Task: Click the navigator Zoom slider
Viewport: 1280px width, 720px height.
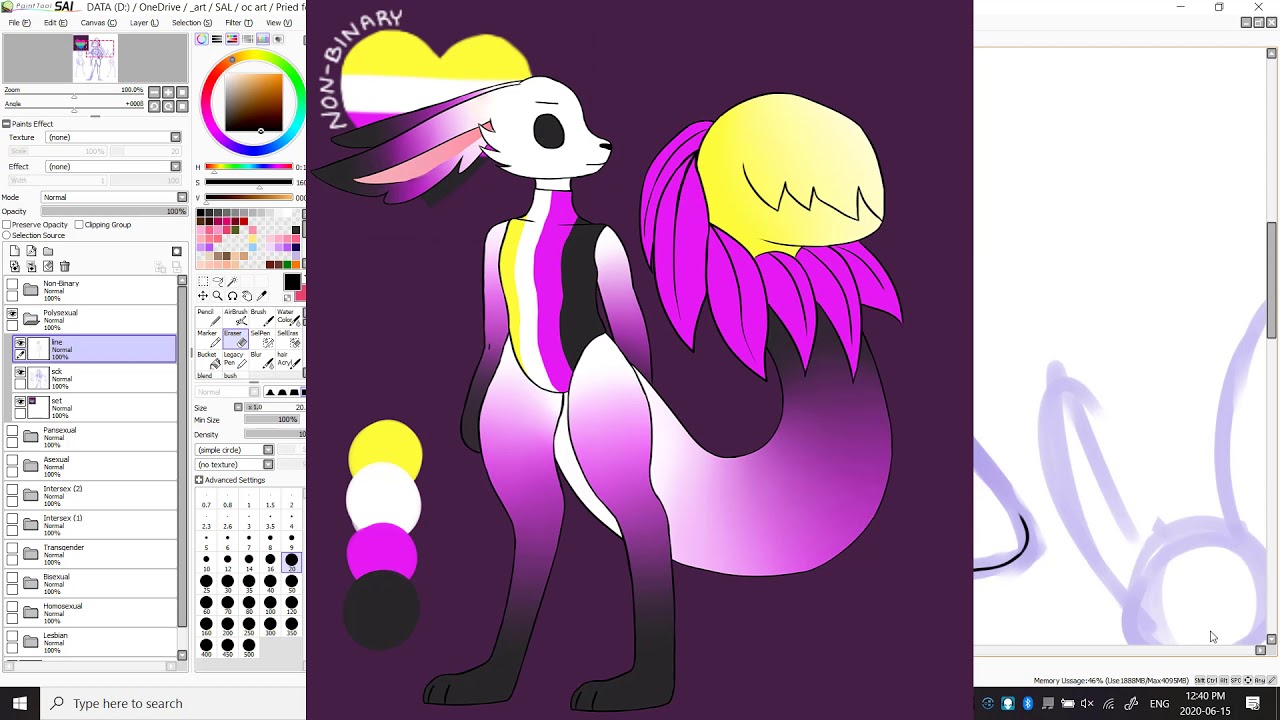Action: click(x=74, y=96)
